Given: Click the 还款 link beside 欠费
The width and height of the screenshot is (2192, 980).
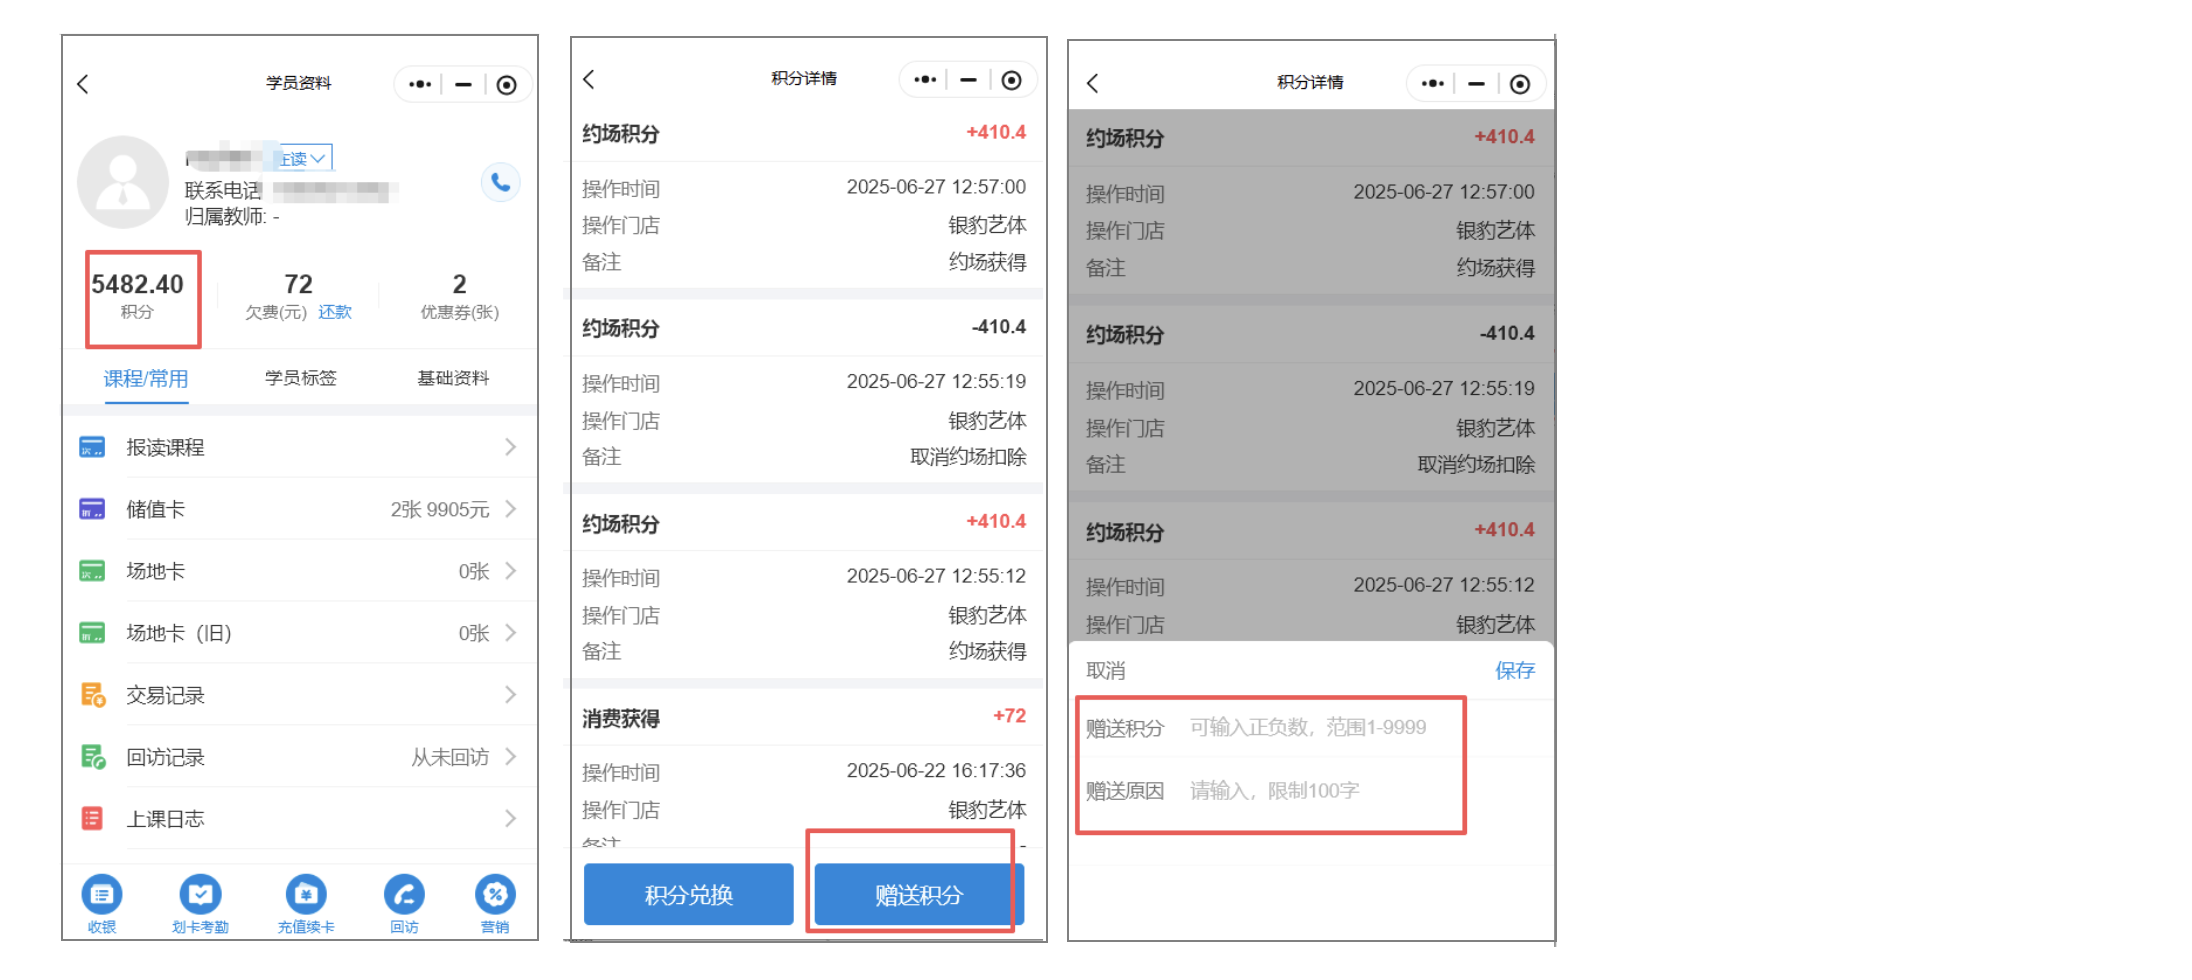Looking at the screenshot, I should tap(336, 311).
